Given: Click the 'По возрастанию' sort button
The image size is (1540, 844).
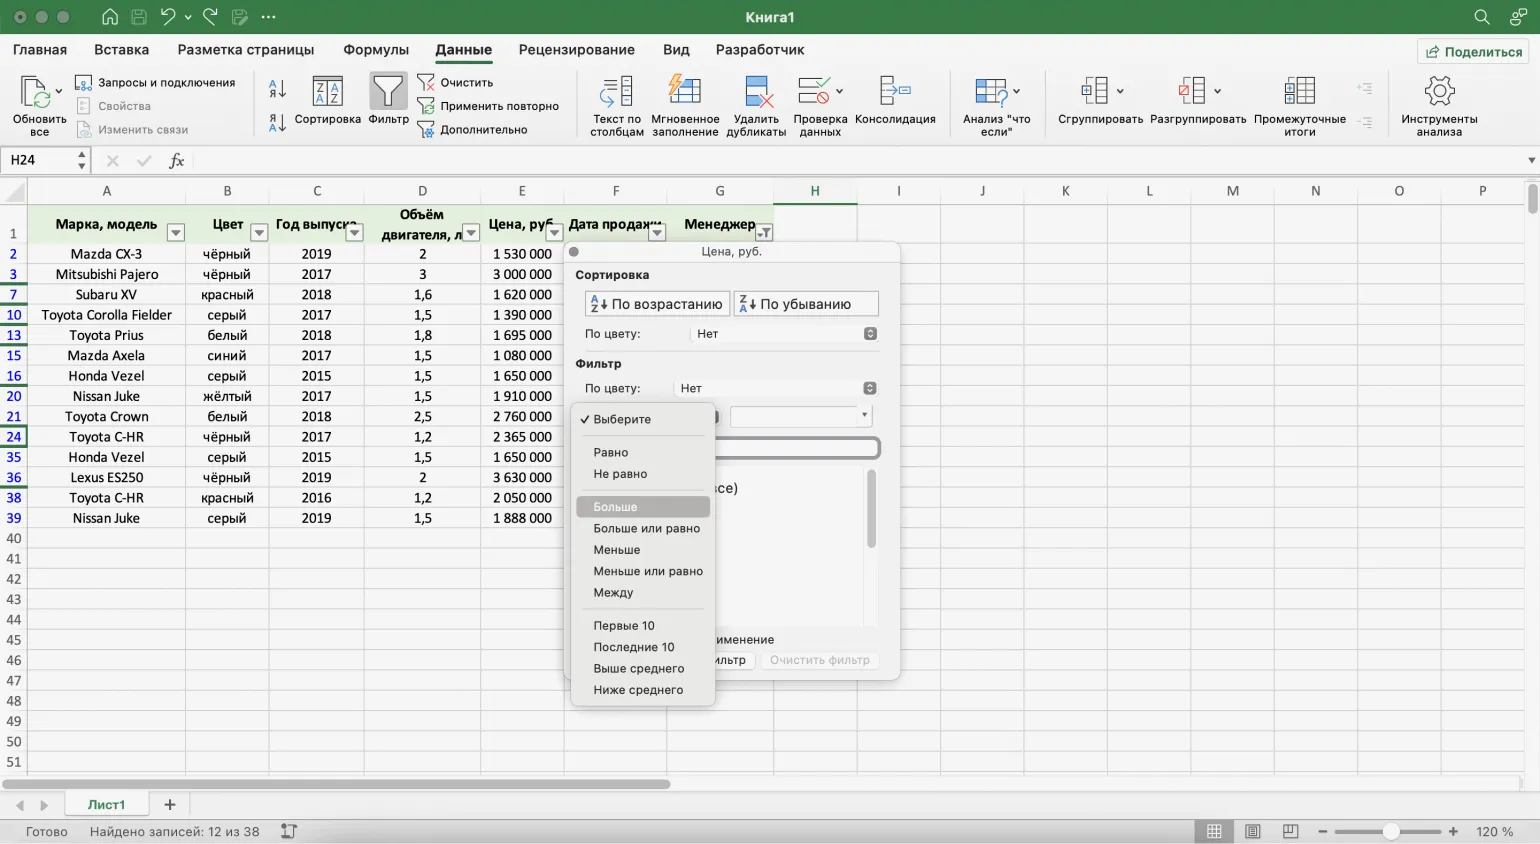Looking at the screenshot, I should [657, 304].
